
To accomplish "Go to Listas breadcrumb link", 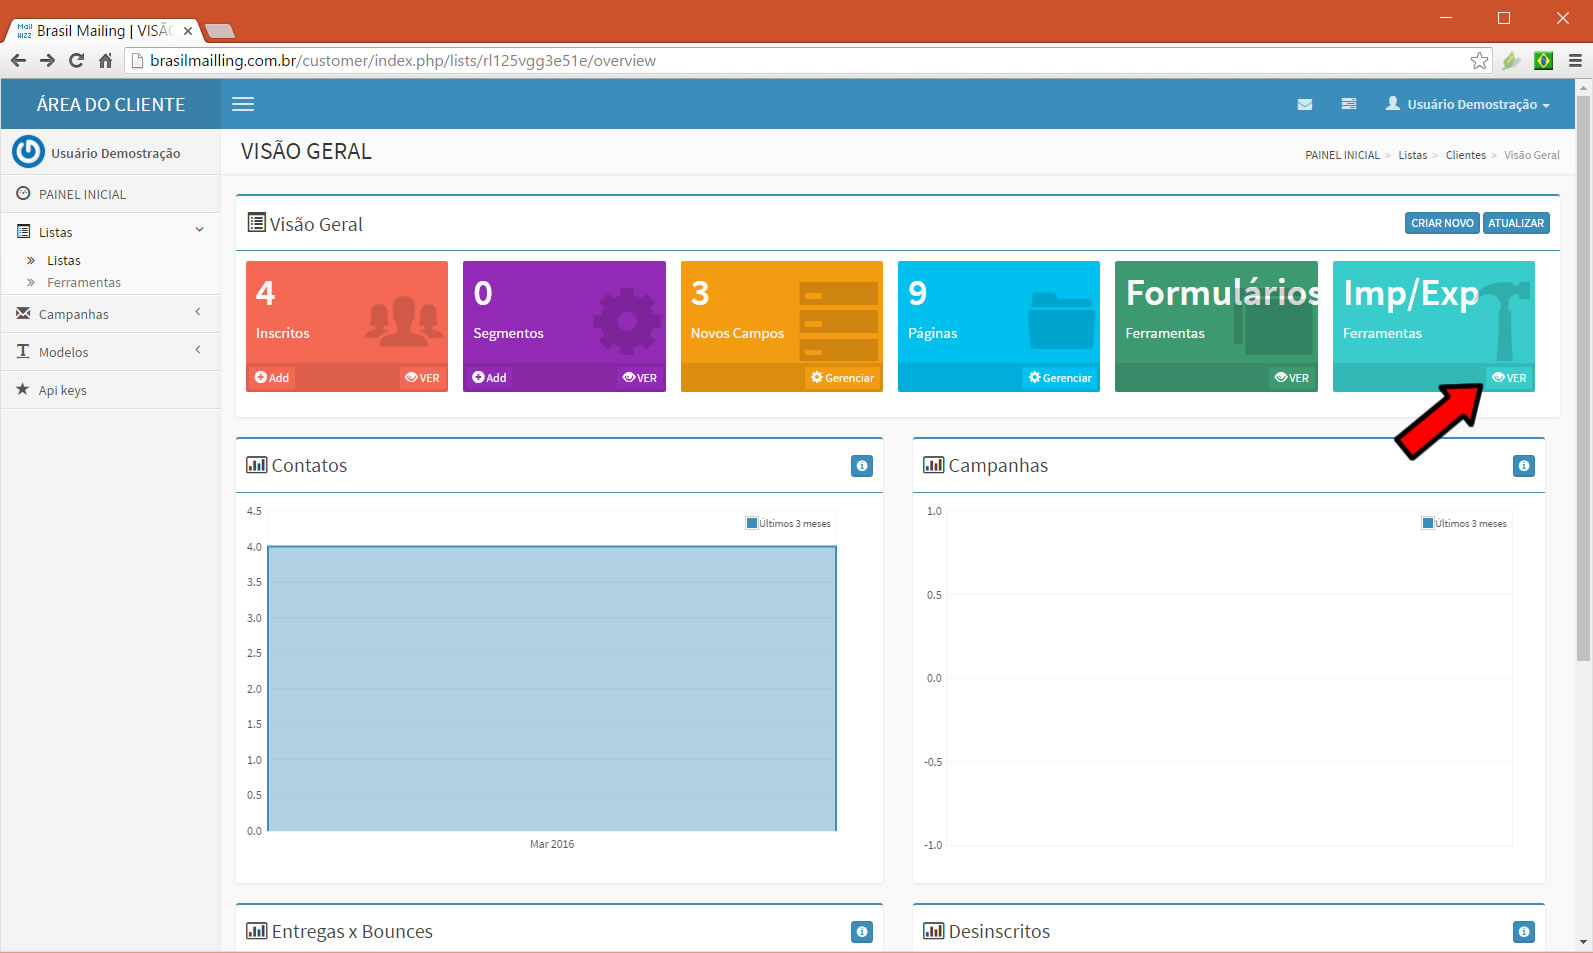I will coord(1412,155).
